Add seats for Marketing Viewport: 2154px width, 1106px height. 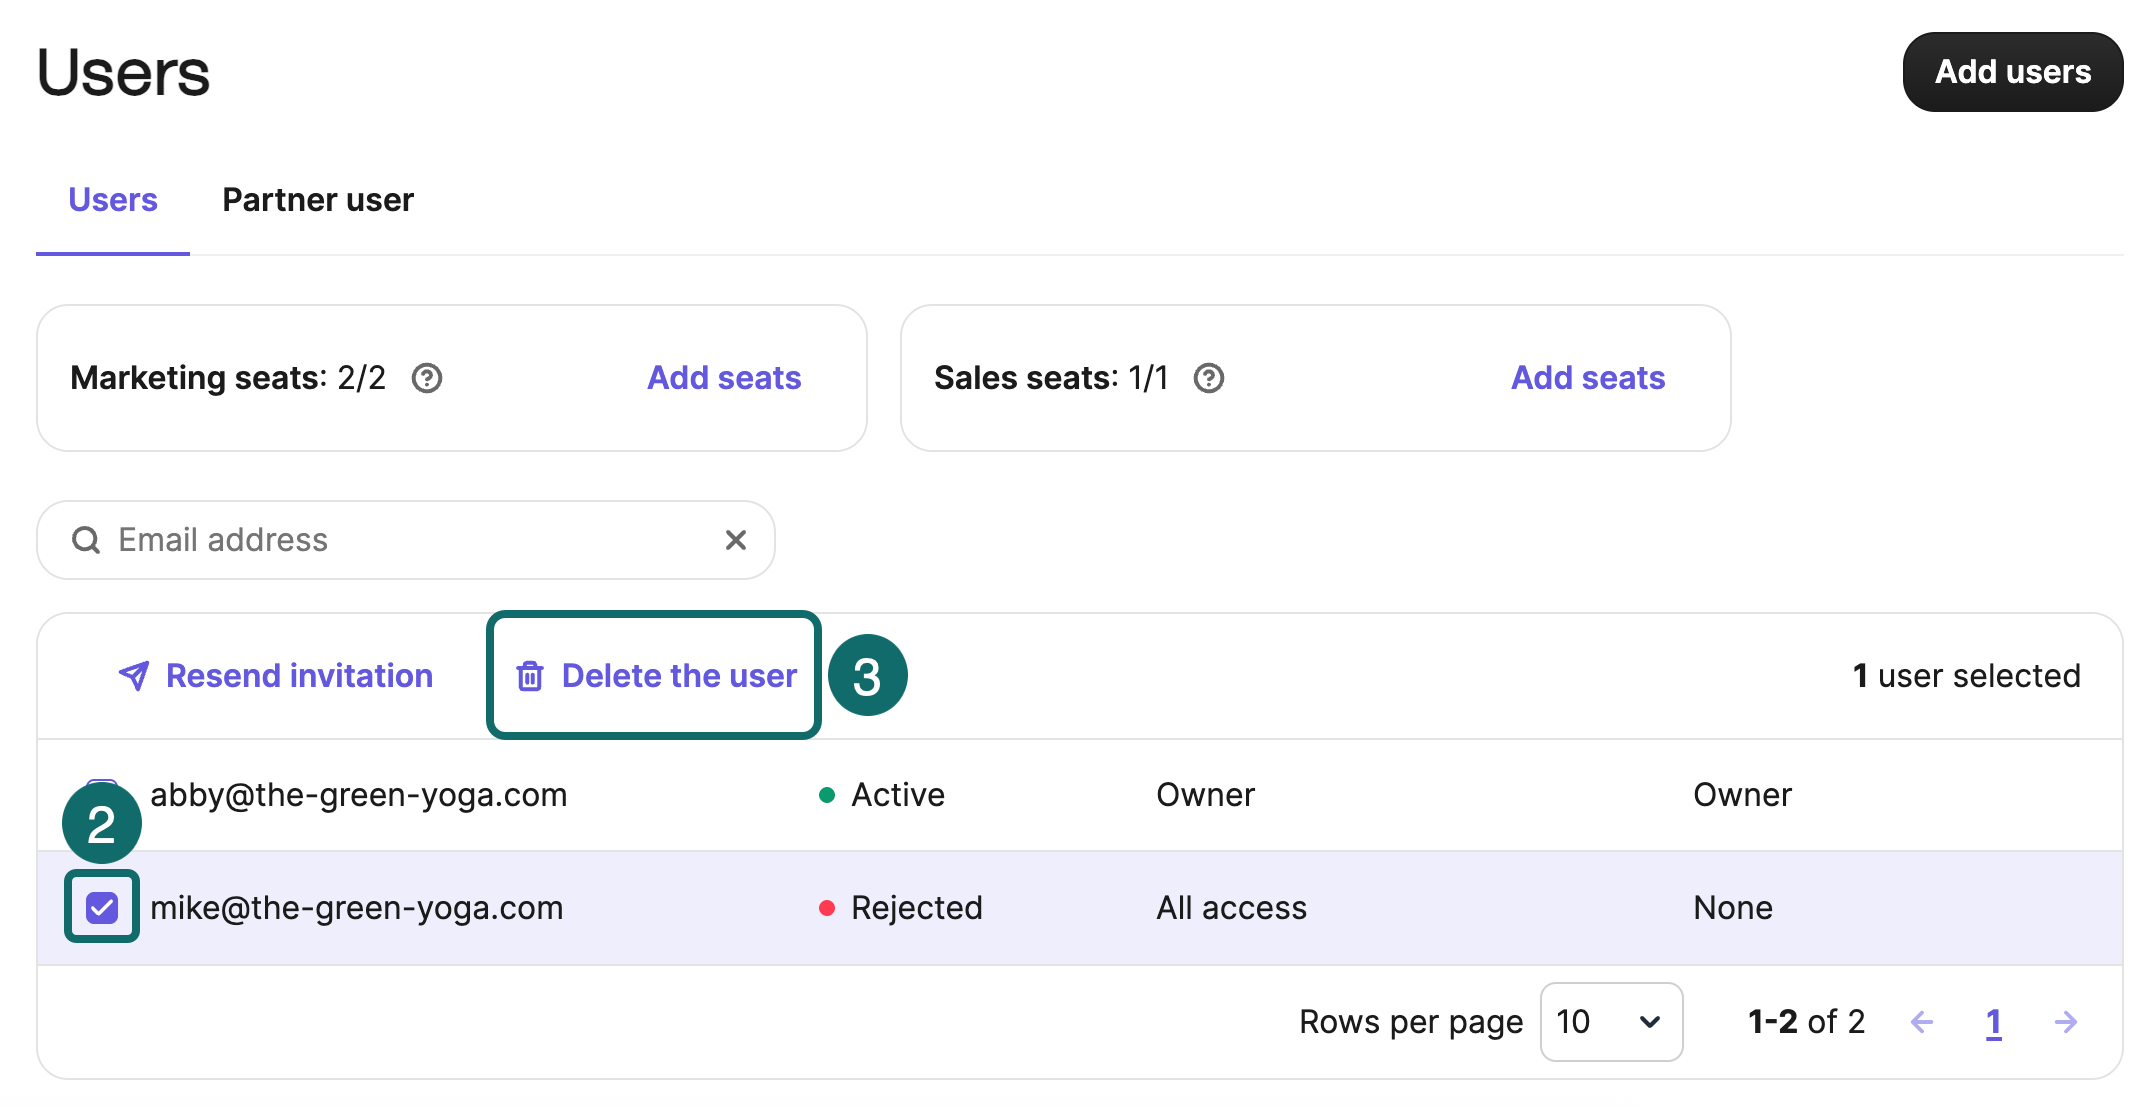(x=724, y=378)
